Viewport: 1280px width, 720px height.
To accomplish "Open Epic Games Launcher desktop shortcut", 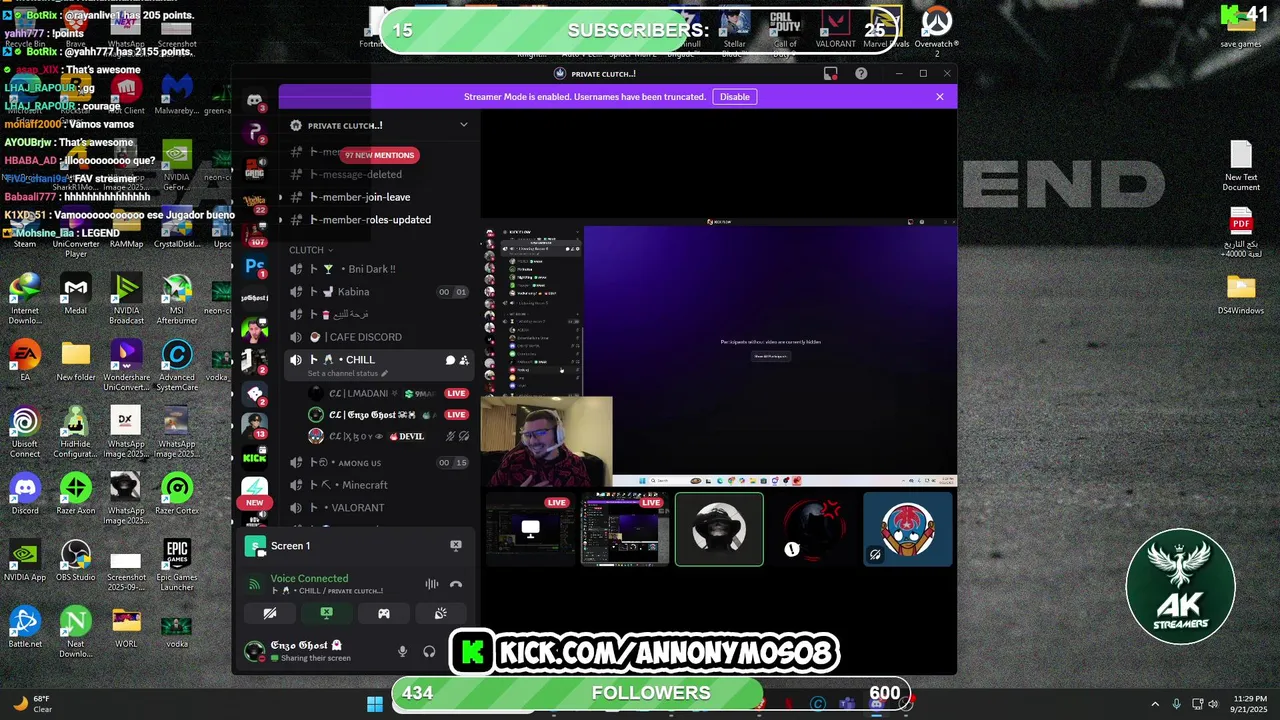I will click(177, 565).
